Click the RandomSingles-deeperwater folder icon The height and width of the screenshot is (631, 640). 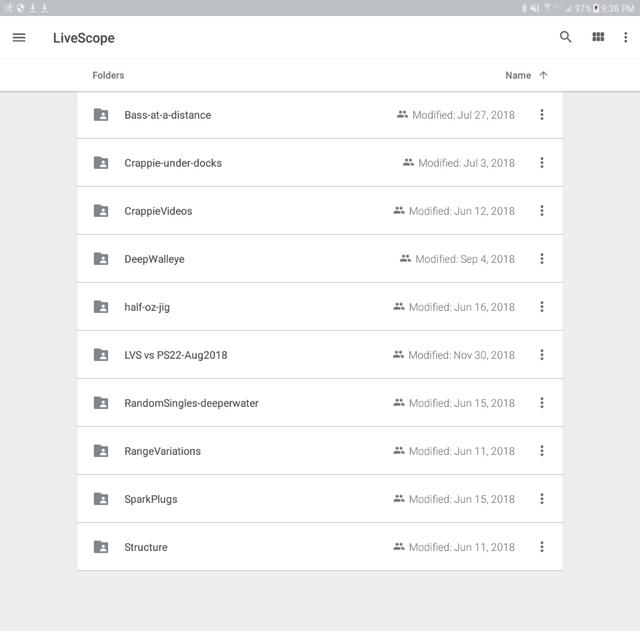[101, 403]
